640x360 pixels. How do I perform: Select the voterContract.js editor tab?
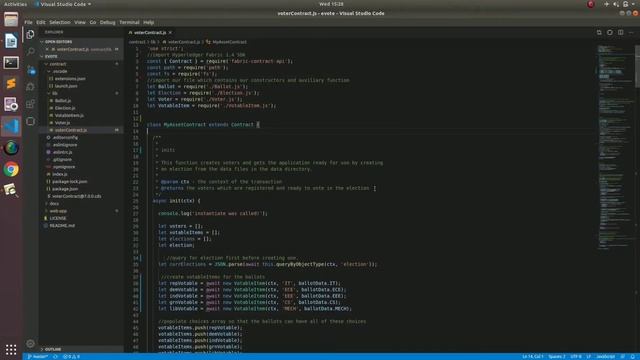pyautogui.click(x=150, y=32)
